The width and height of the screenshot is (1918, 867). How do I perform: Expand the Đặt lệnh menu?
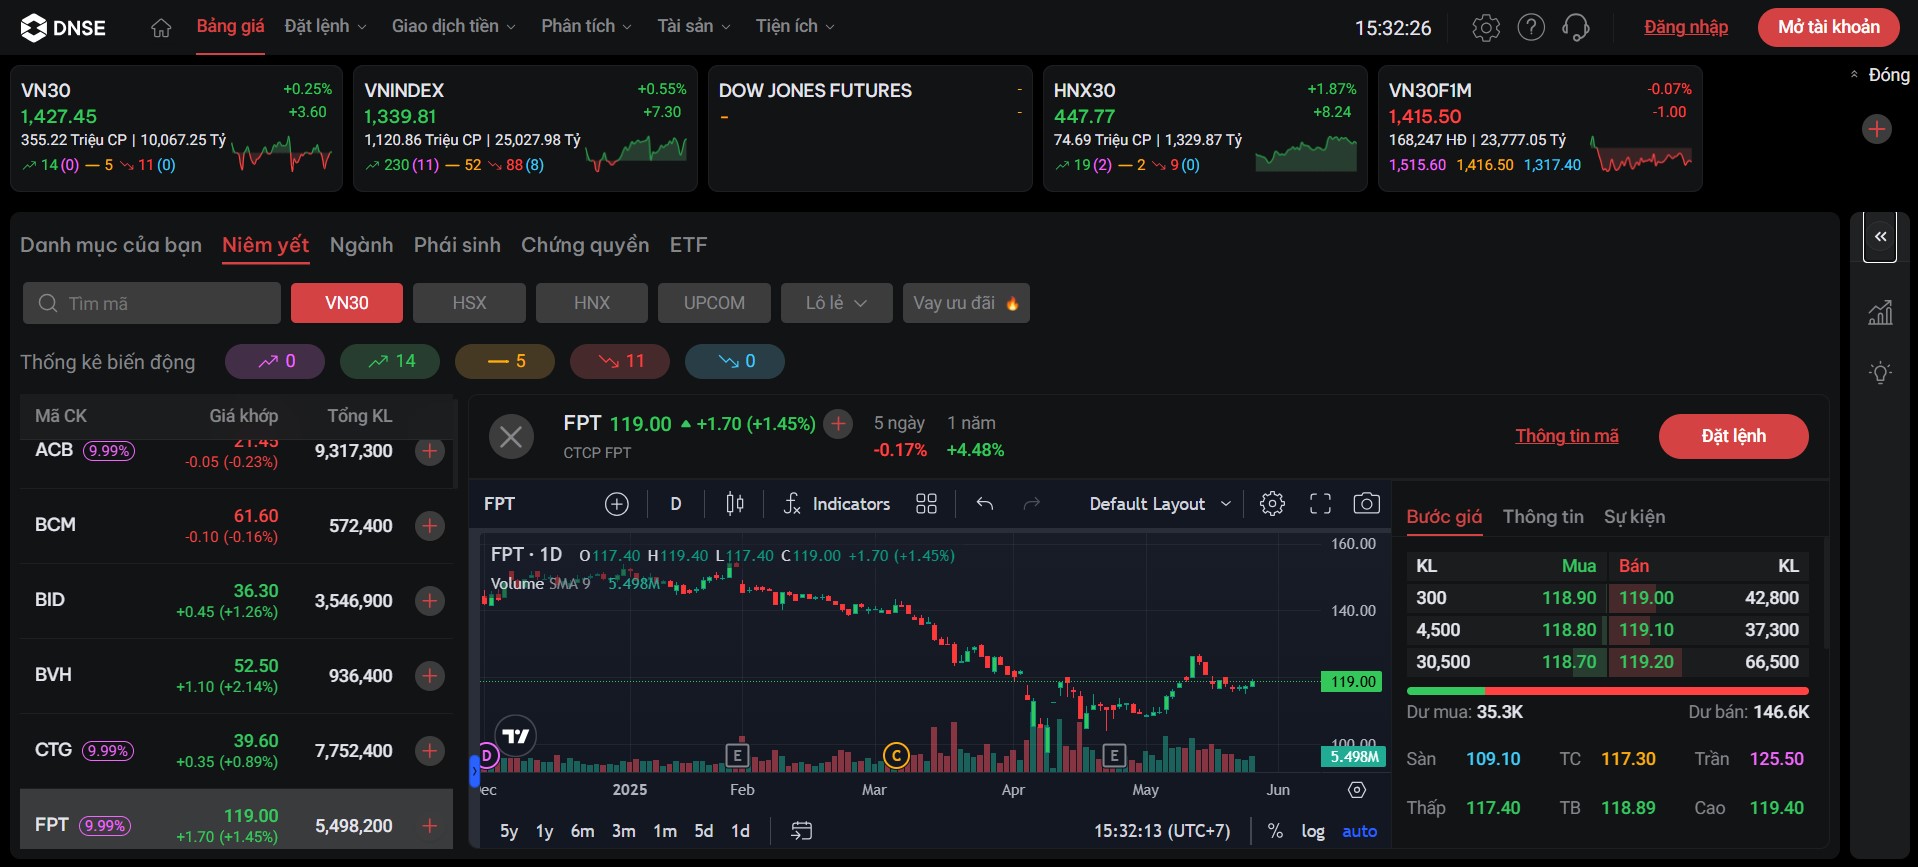tap(326, 27)
